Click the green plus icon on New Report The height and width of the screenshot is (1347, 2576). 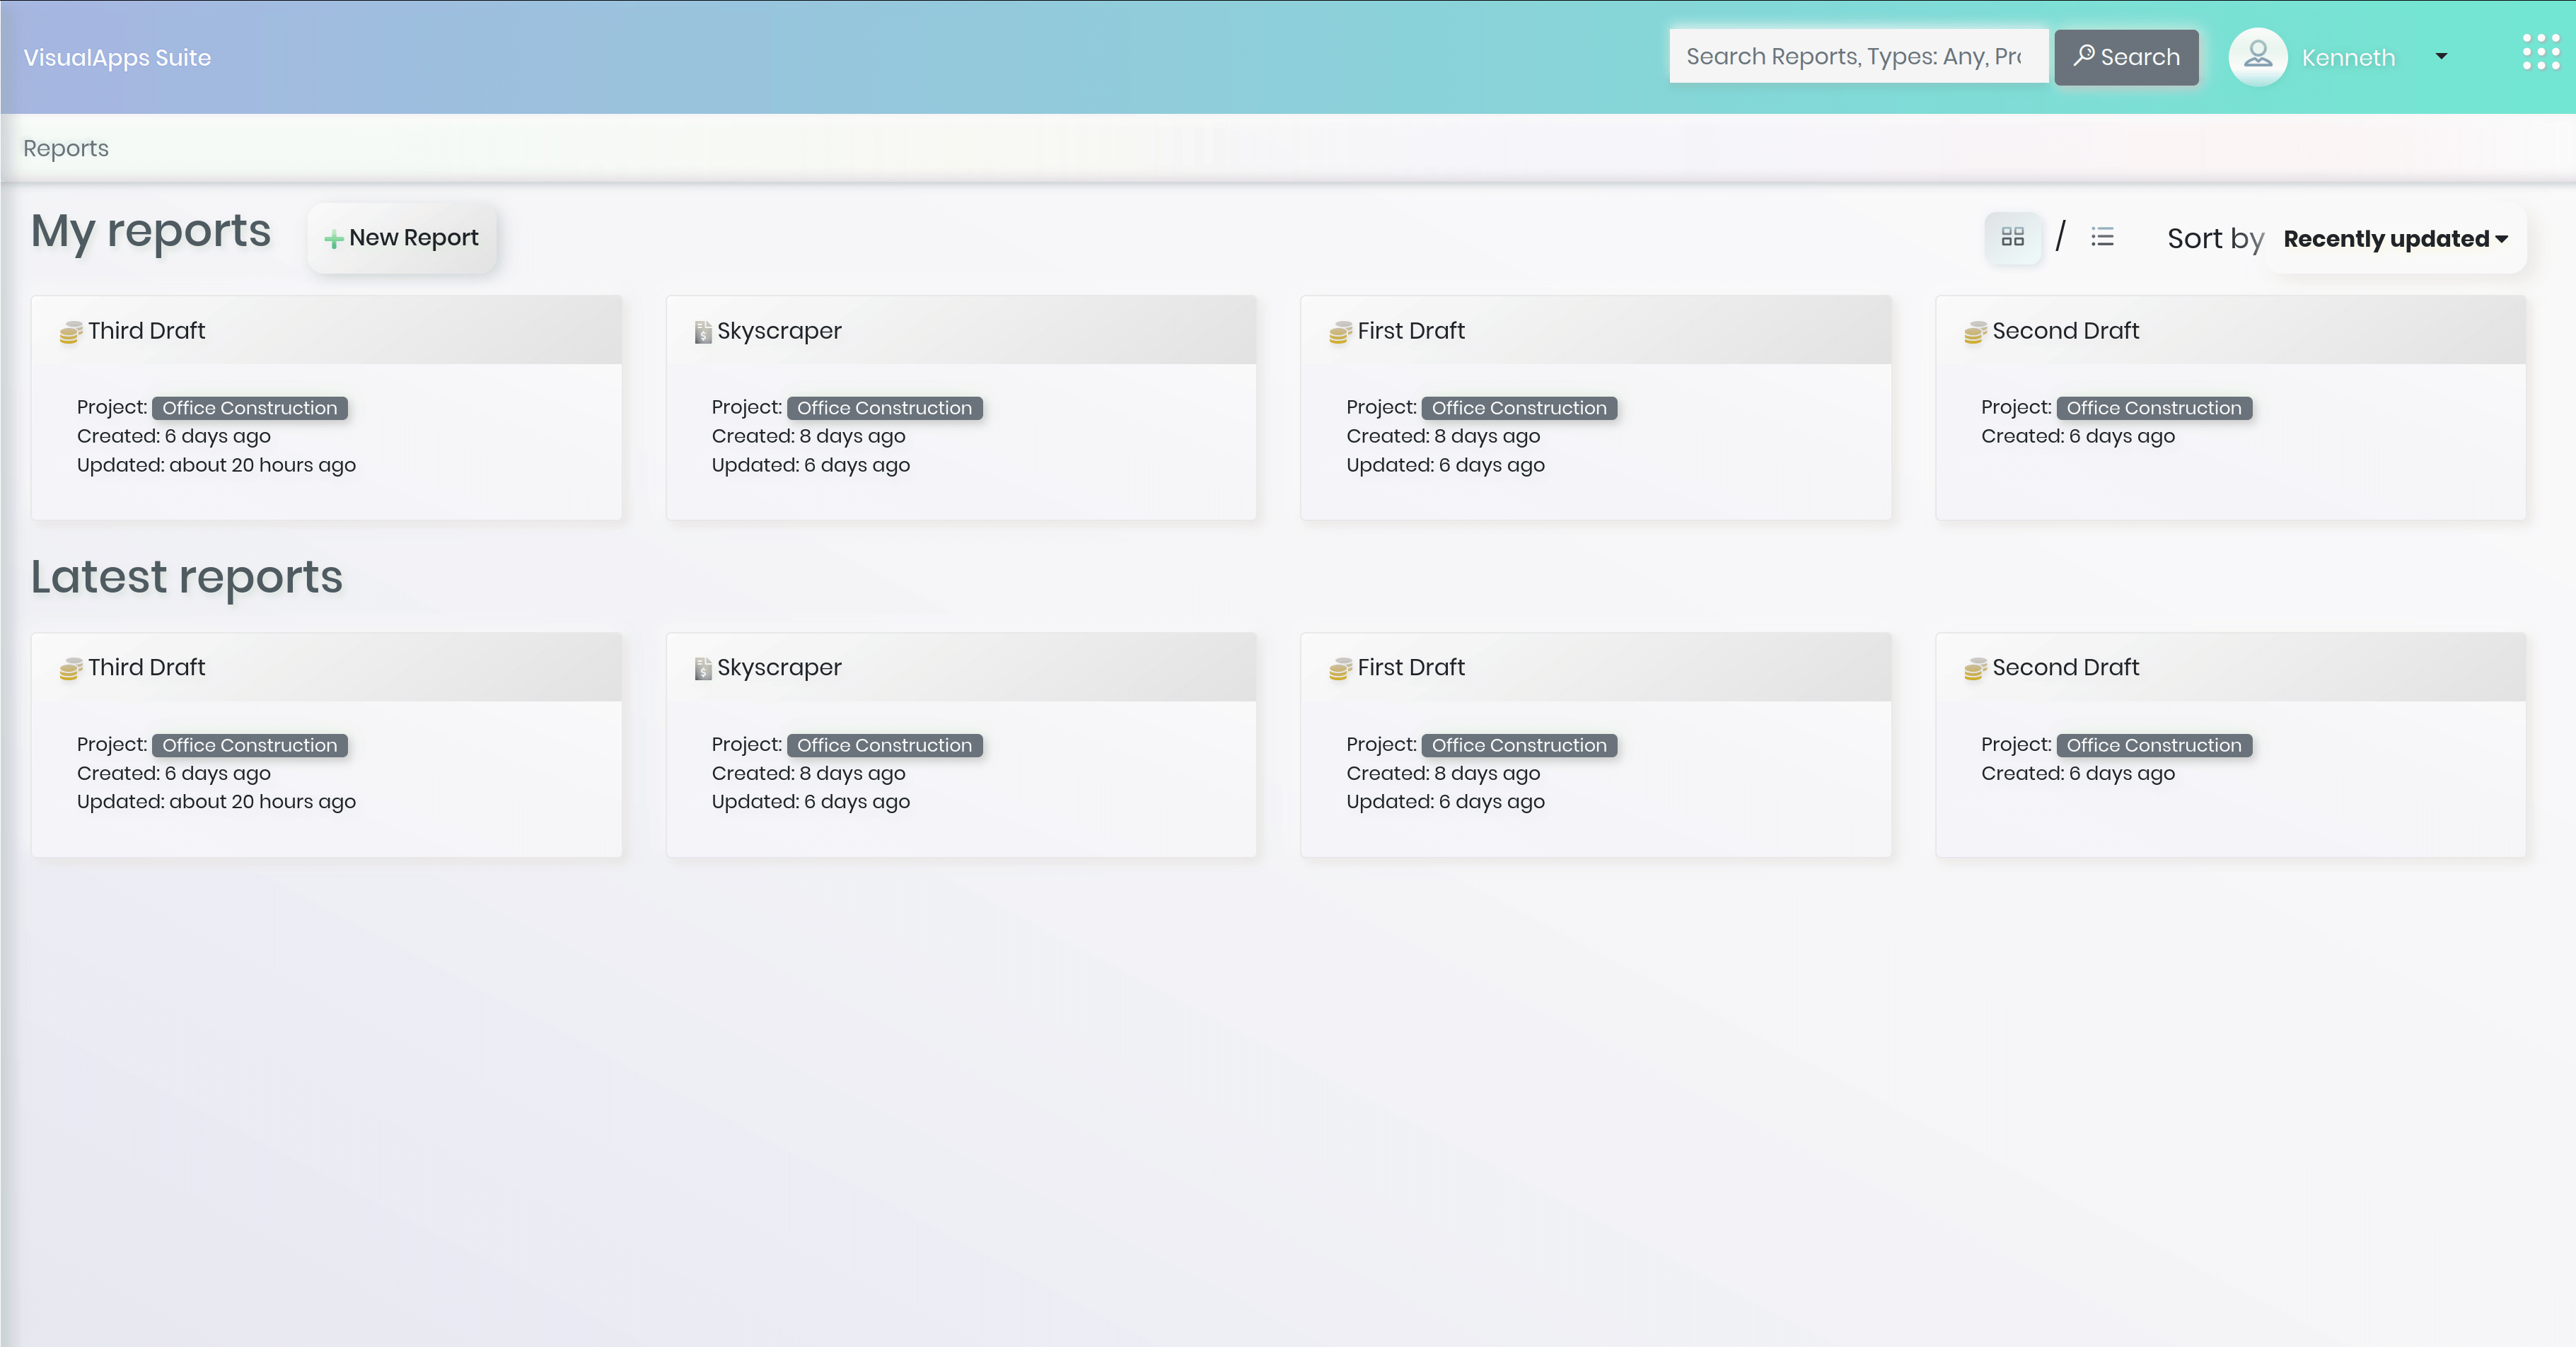click(334, 239)
